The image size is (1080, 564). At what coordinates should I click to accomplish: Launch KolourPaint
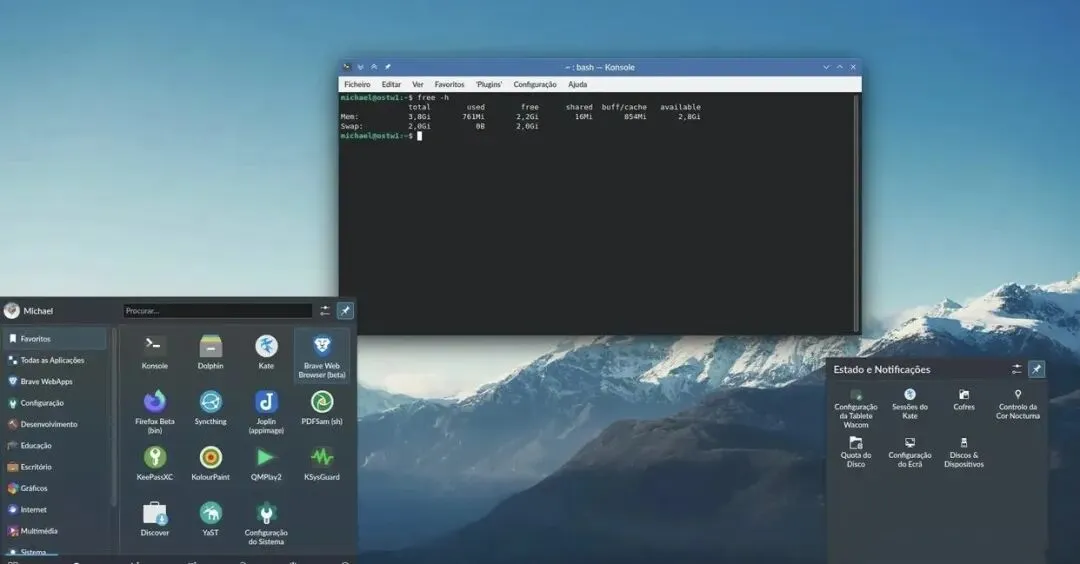click(210, 463)
